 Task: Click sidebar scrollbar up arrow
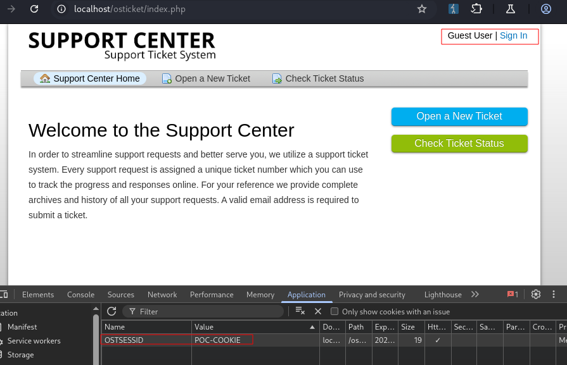(x=96, y=309)
